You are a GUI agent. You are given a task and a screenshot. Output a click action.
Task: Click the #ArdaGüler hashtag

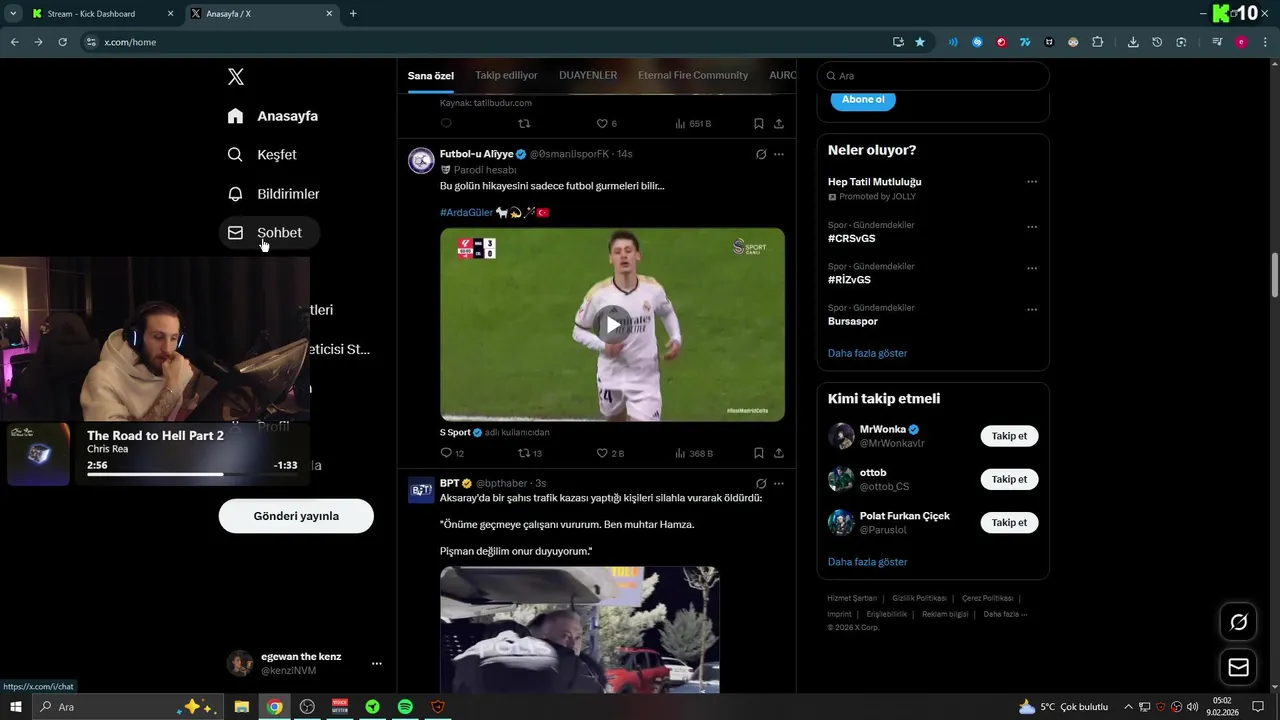(x=466, y=212)
